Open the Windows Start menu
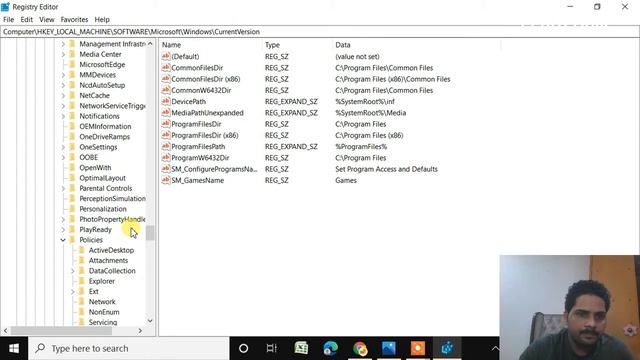640x360 pixels. click(14, 348)
